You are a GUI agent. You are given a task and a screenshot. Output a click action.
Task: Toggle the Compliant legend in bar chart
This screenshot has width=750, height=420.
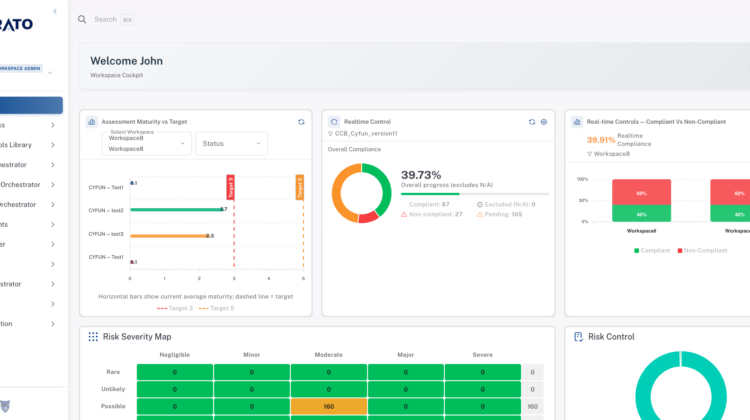[x=653, y=251]
